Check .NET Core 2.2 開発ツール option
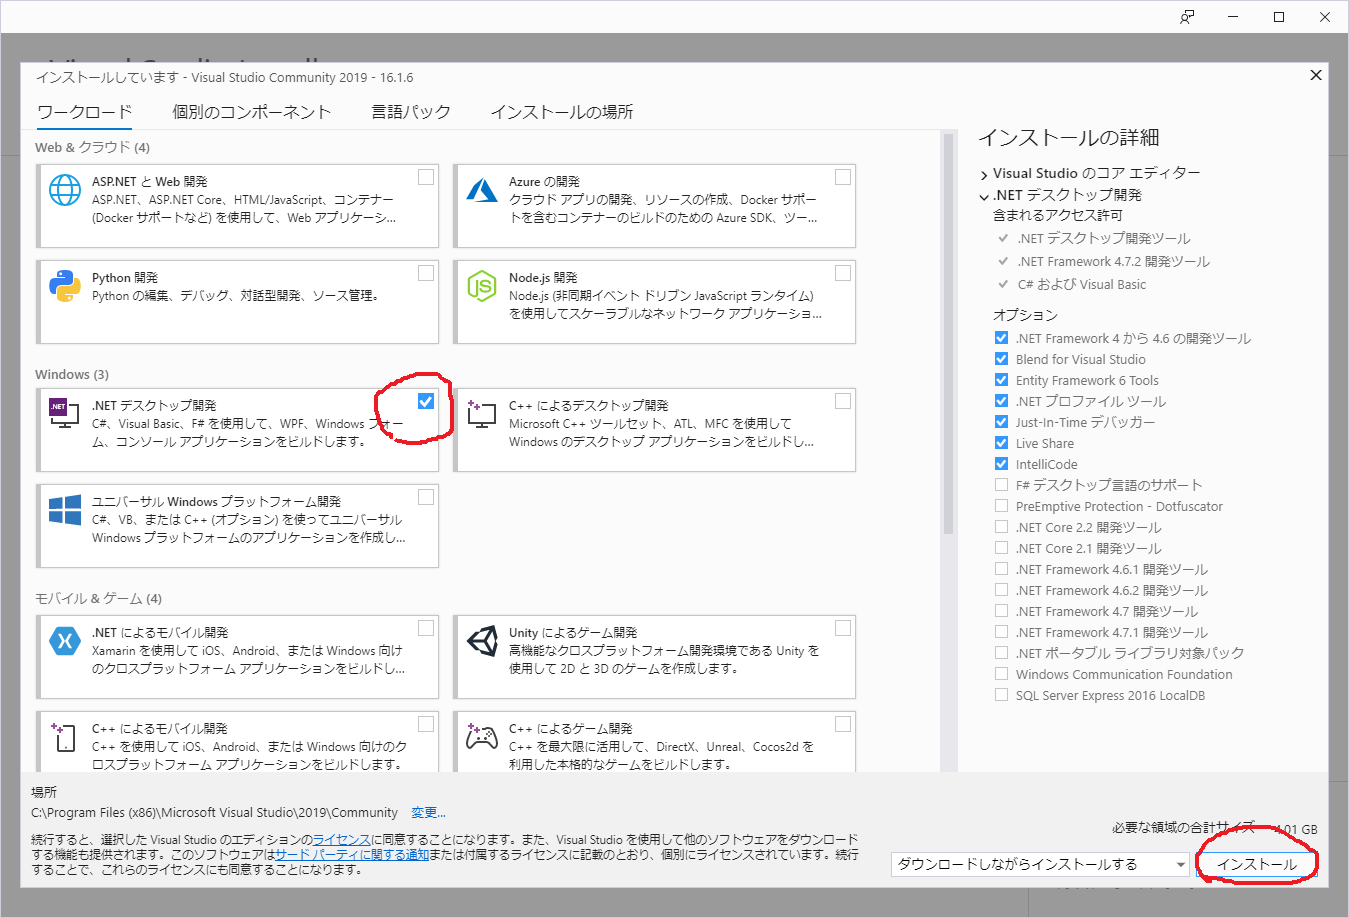This screenshot has height=918, width=1349. click(x=1001, y=527)
